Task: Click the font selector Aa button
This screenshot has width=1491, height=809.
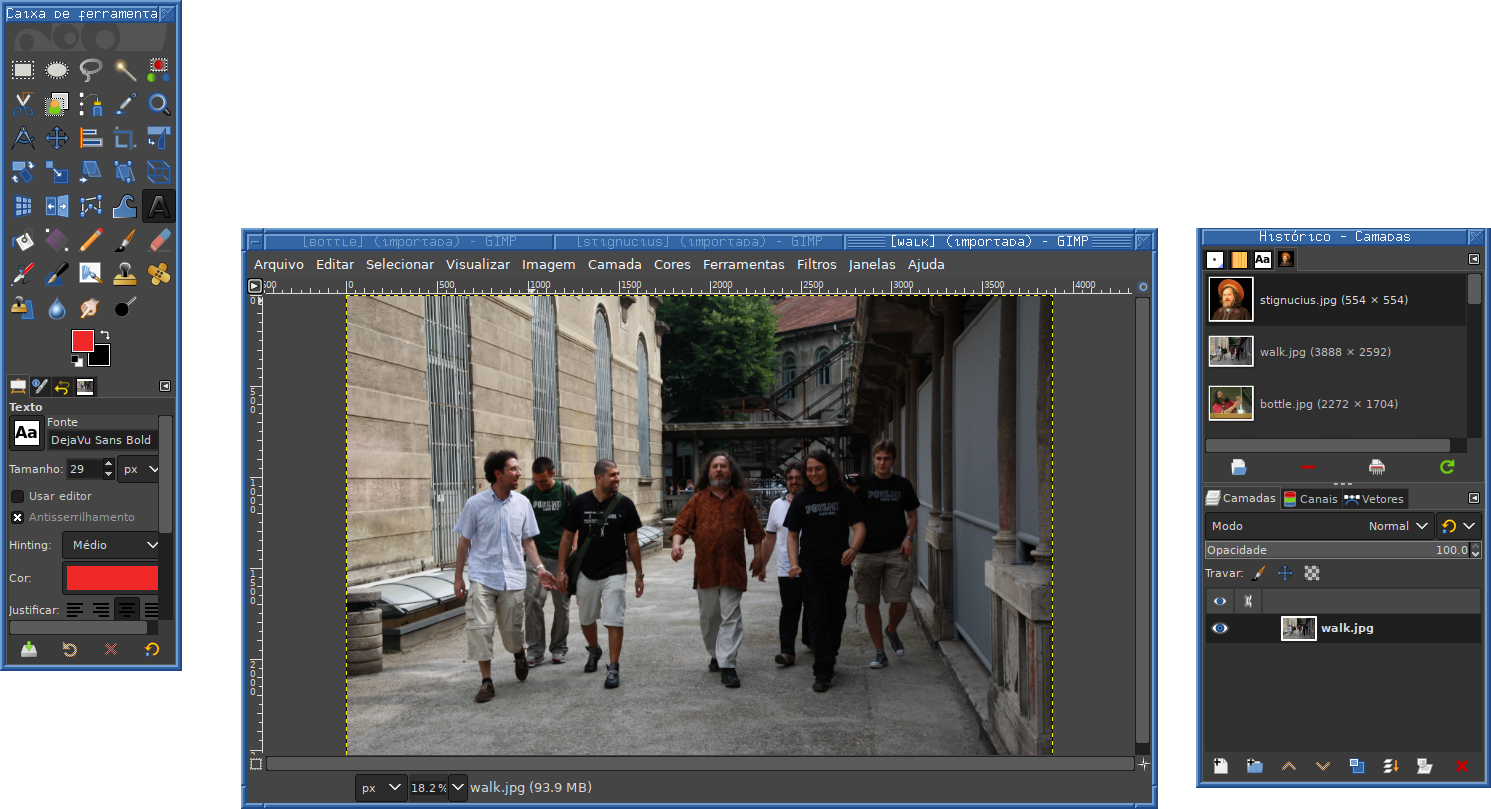Action: (x=26, y=433)
